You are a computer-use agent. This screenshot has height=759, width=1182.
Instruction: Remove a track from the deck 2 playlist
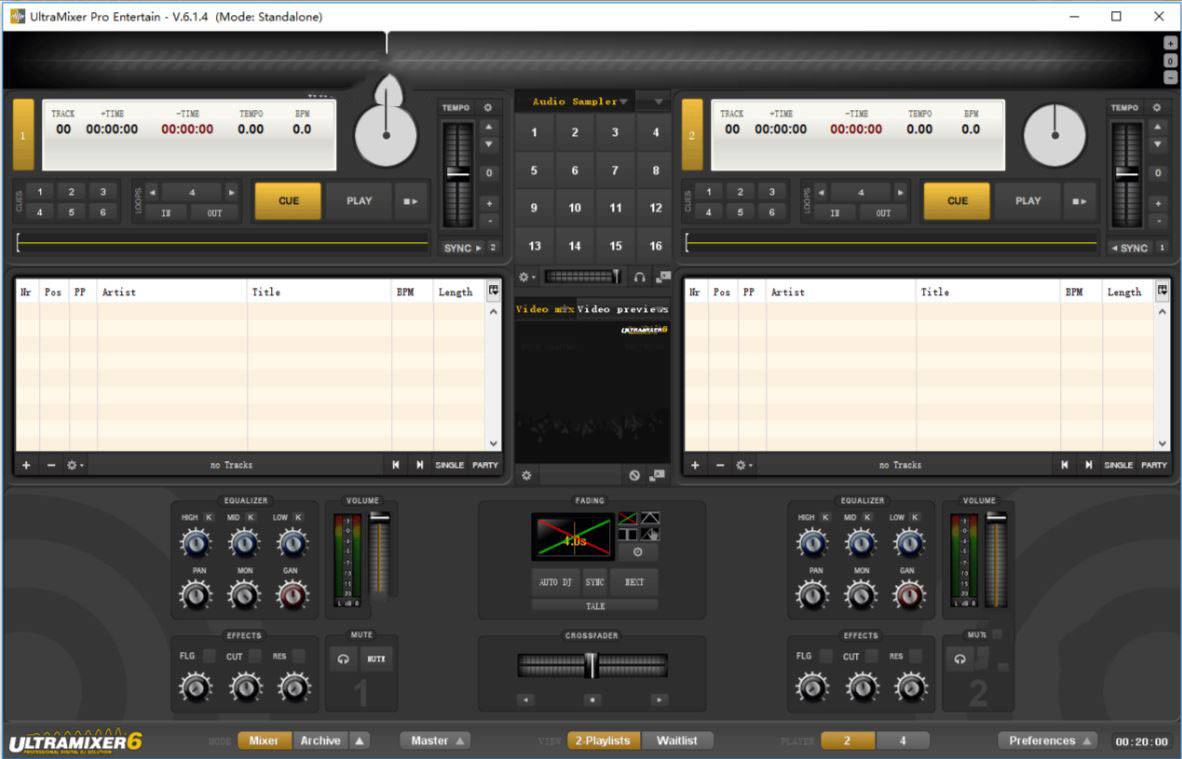[x=720, y=465]
